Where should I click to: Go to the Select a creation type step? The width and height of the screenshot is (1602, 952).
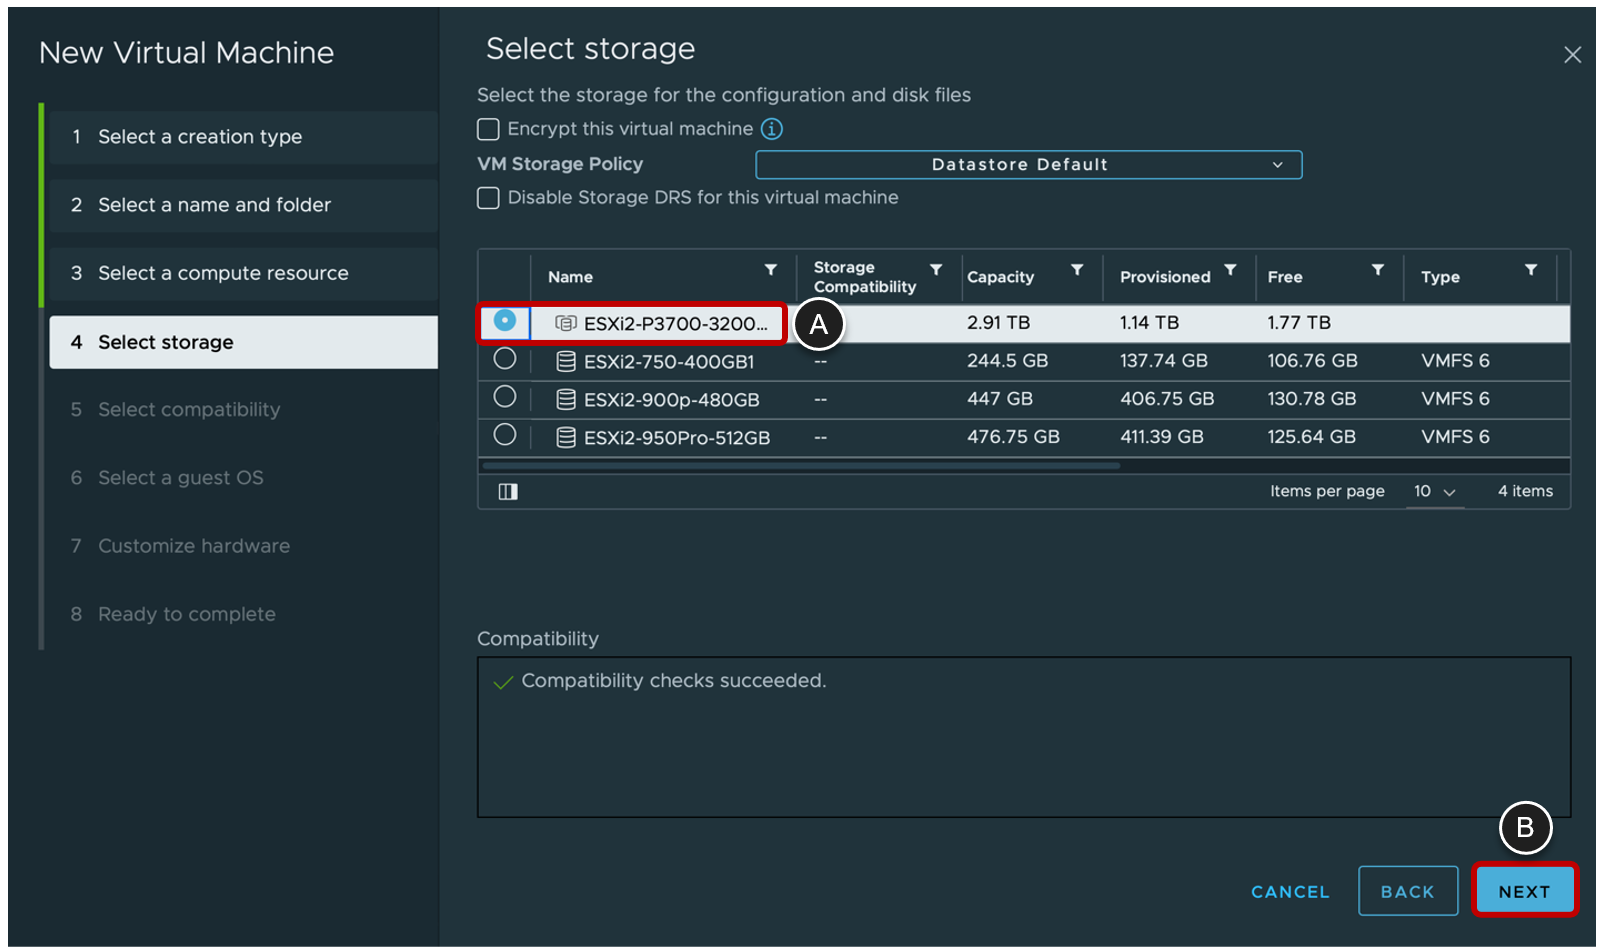click(199, 137)
